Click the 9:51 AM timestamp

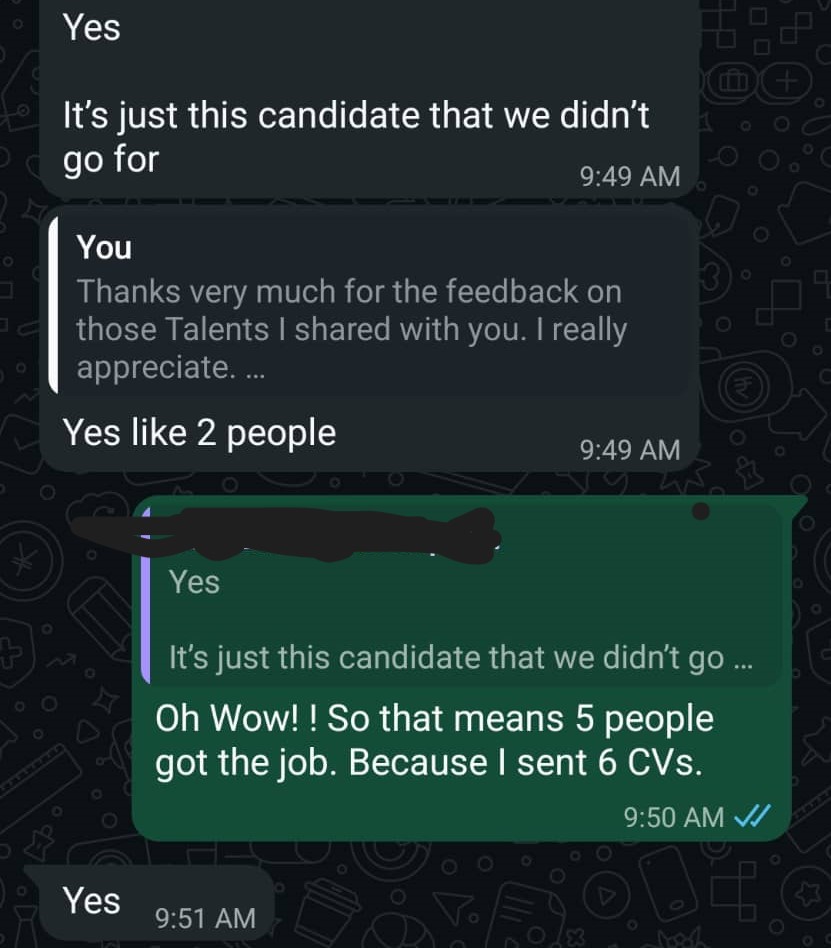206,917
